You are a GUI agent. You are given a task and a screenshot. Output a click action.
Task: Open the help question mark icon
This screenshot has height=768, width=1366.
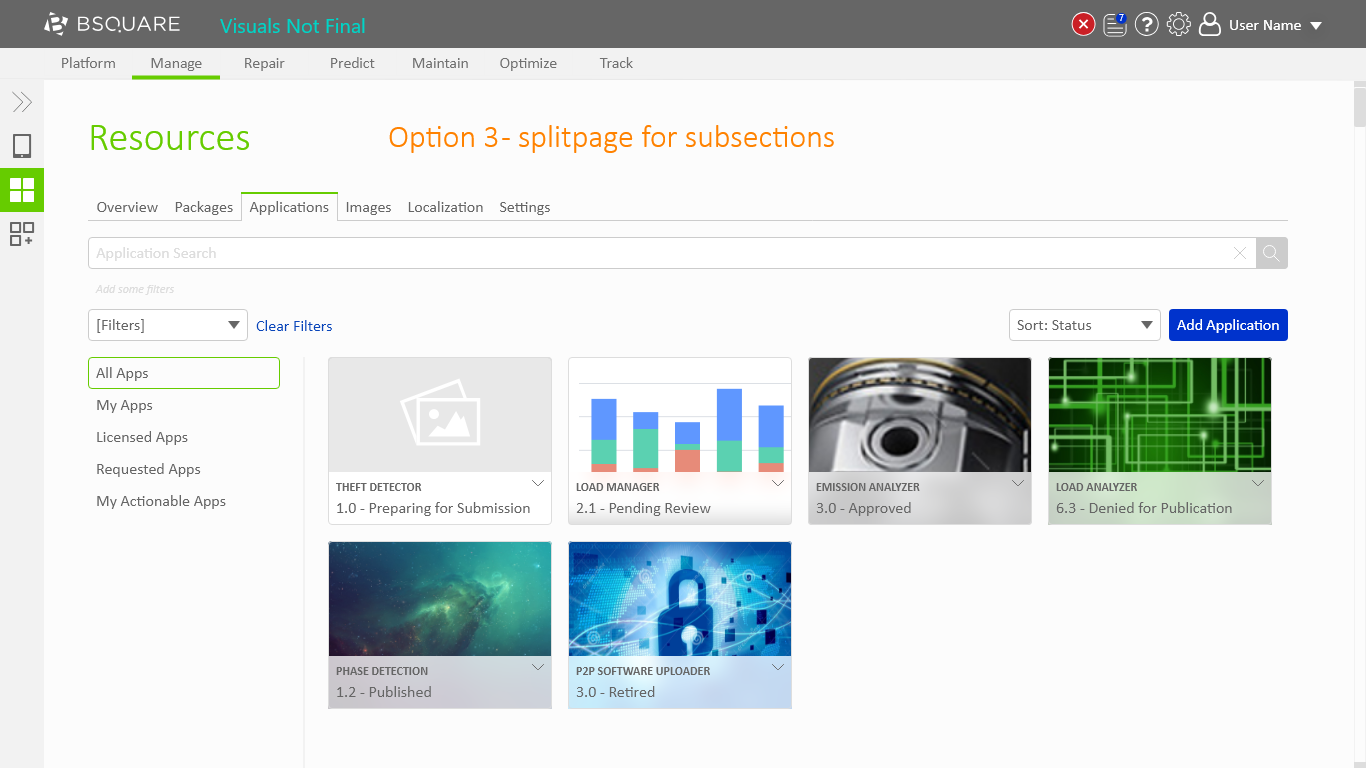point(1147,25)
